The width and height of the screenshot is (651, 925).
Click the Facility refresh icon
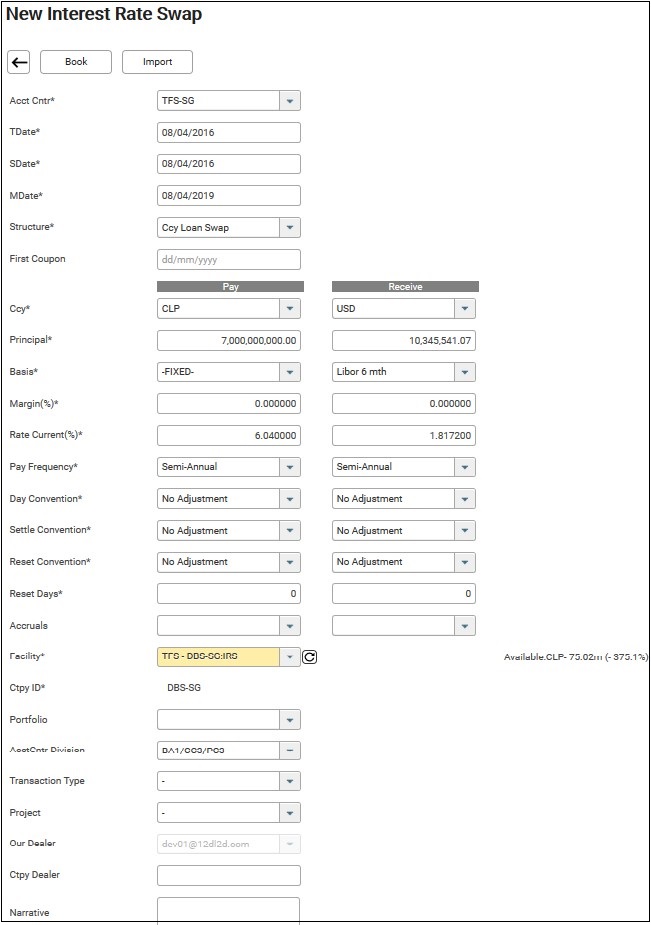[309, 657]
